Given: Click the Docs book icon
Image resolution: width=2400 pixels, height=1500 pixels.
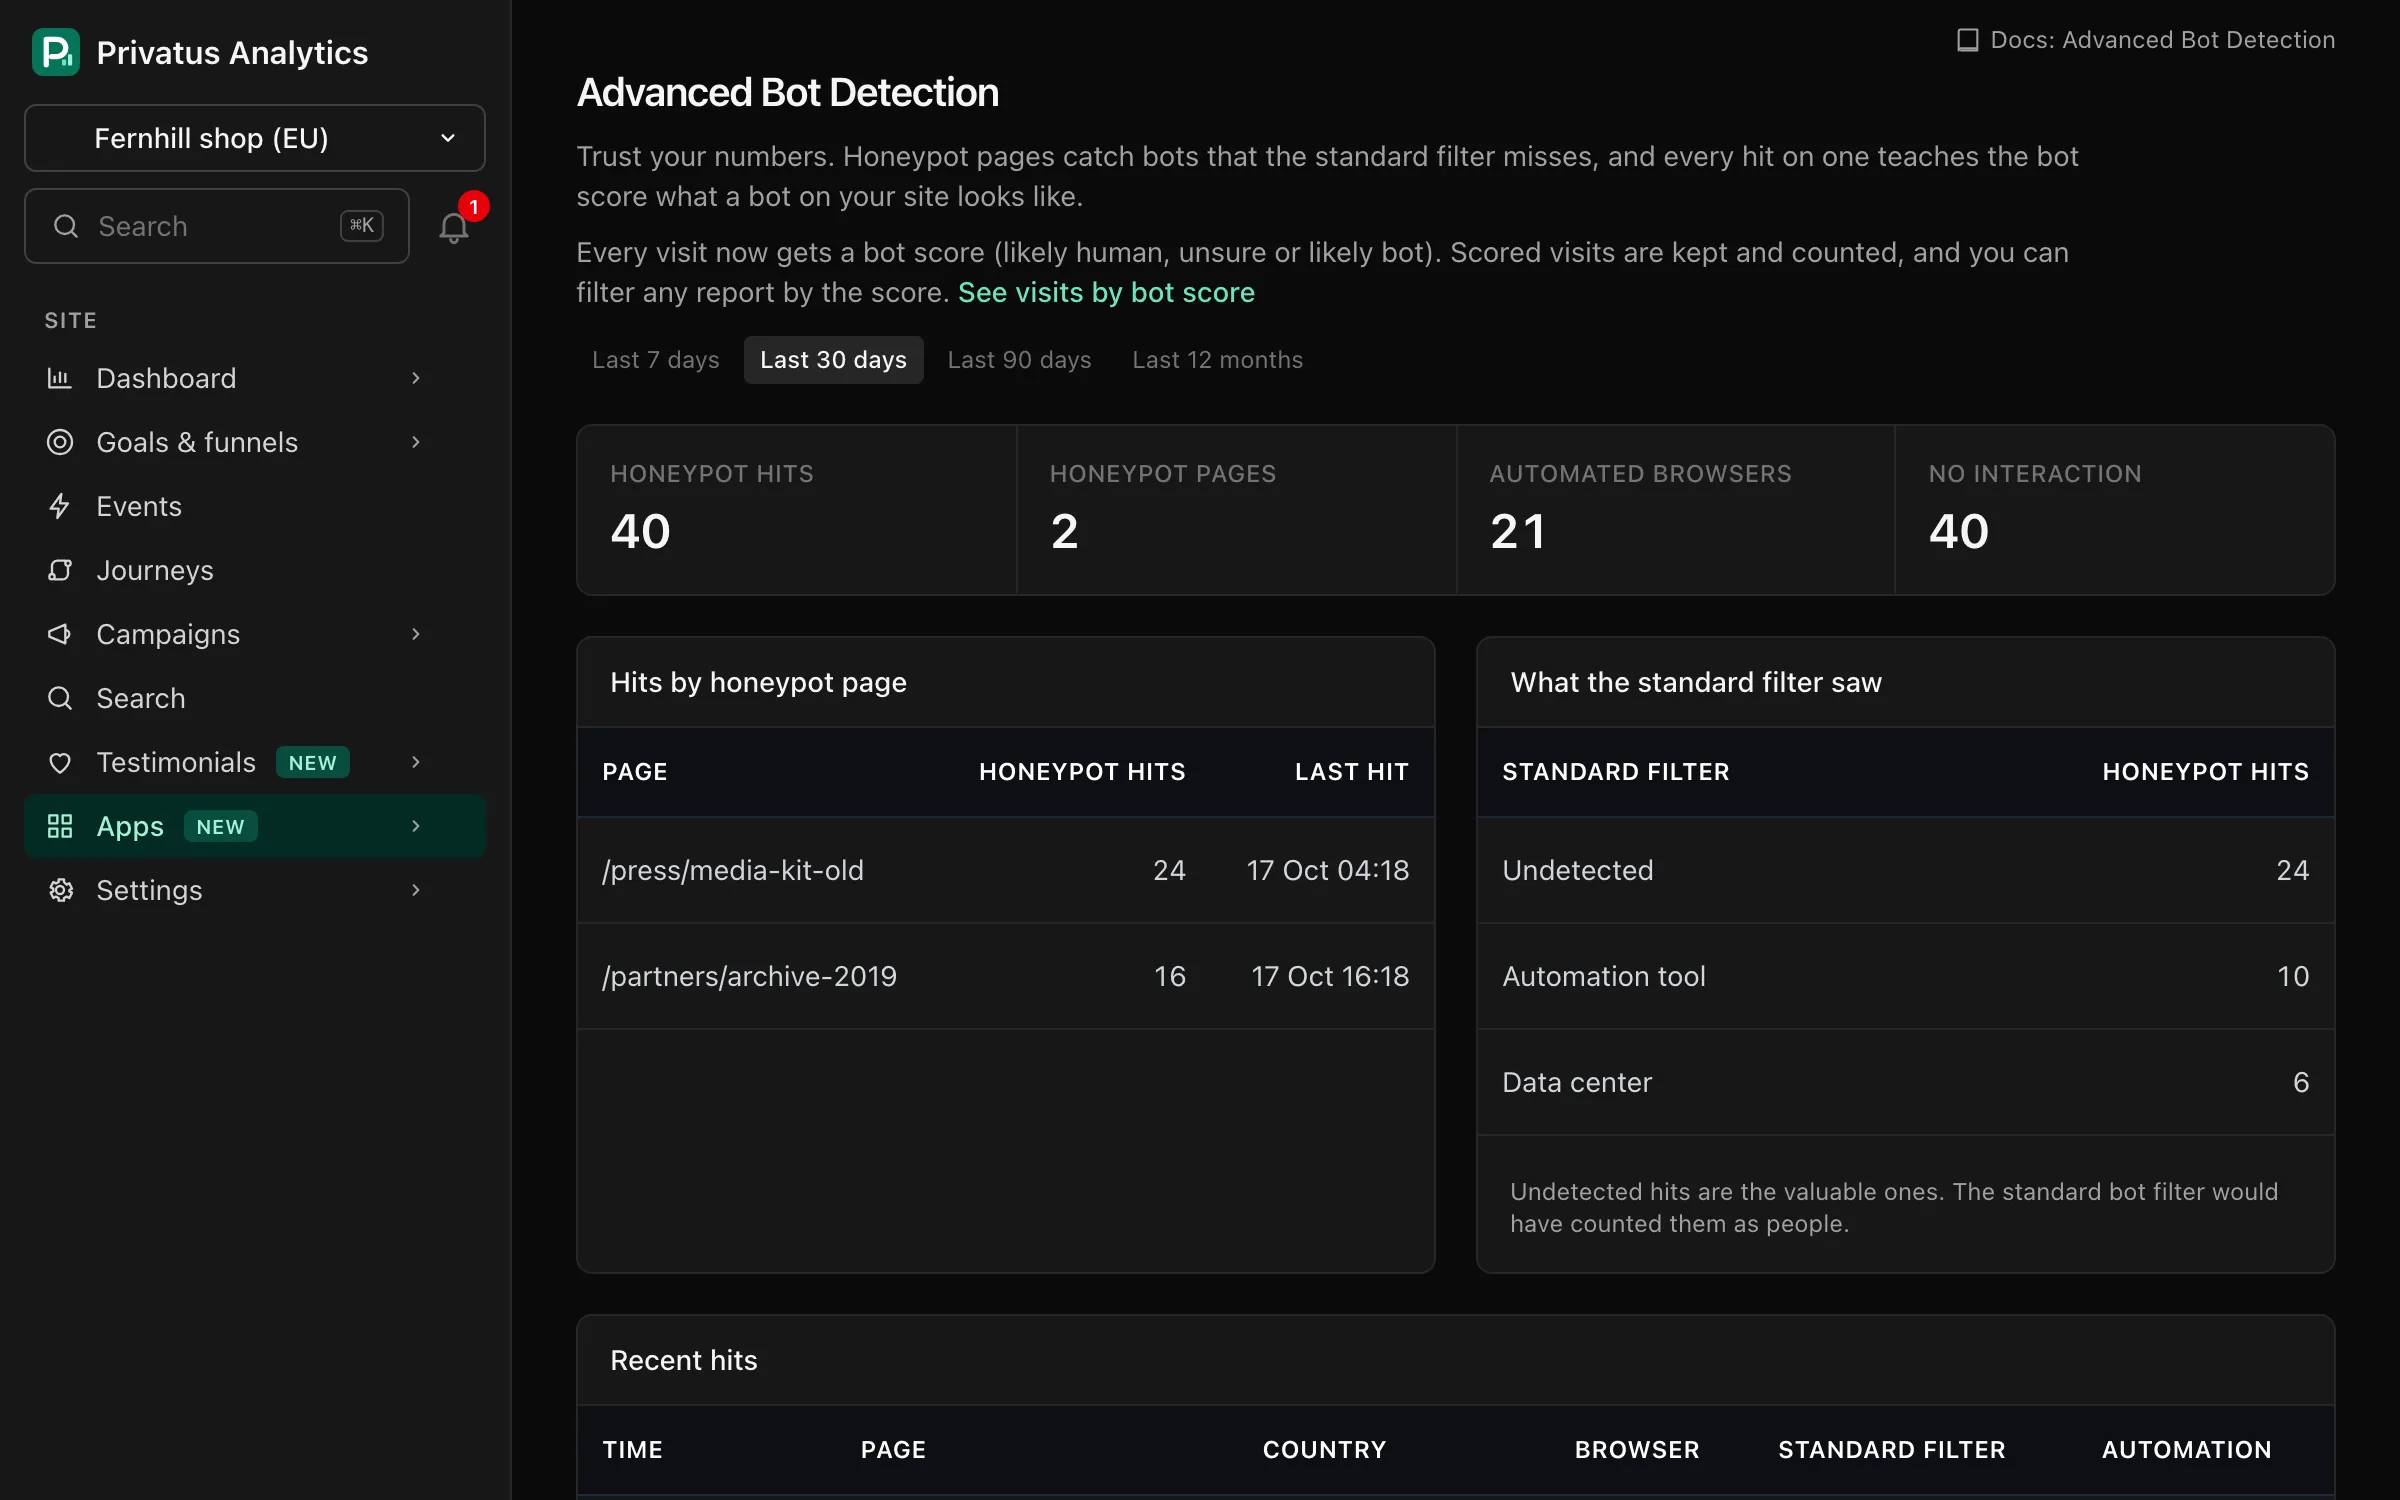Looking at the screenshot, I should click(1967, 40).
